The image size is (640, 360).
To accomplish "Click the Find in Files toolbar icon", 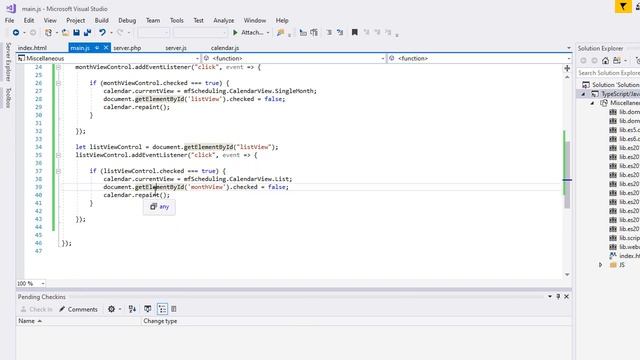I will click(x=280, y=32).
